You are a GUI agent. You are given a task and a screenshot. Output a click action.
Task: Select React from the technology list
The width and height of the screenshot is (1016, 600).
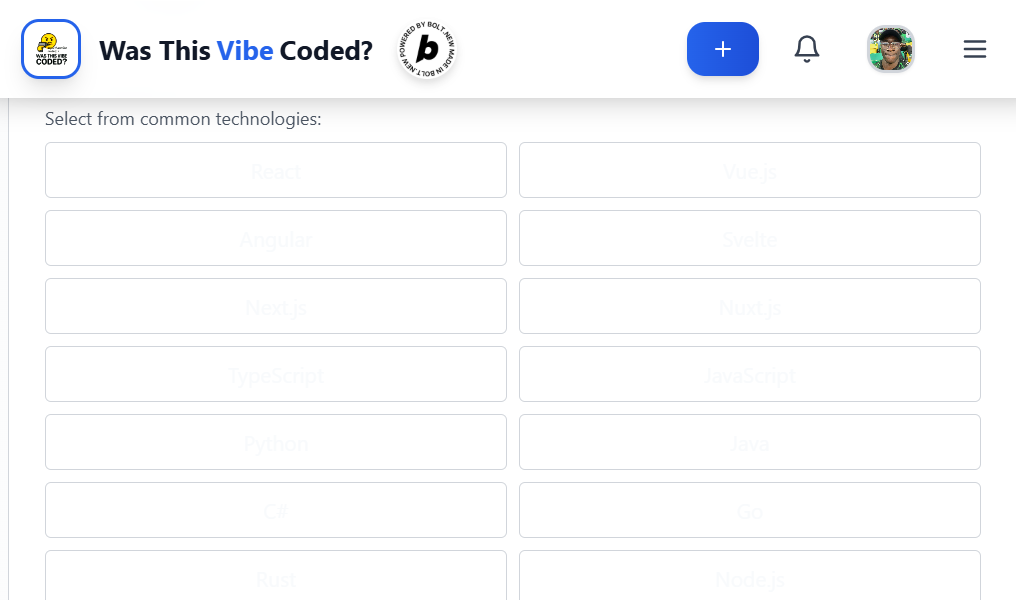[275, 170]
